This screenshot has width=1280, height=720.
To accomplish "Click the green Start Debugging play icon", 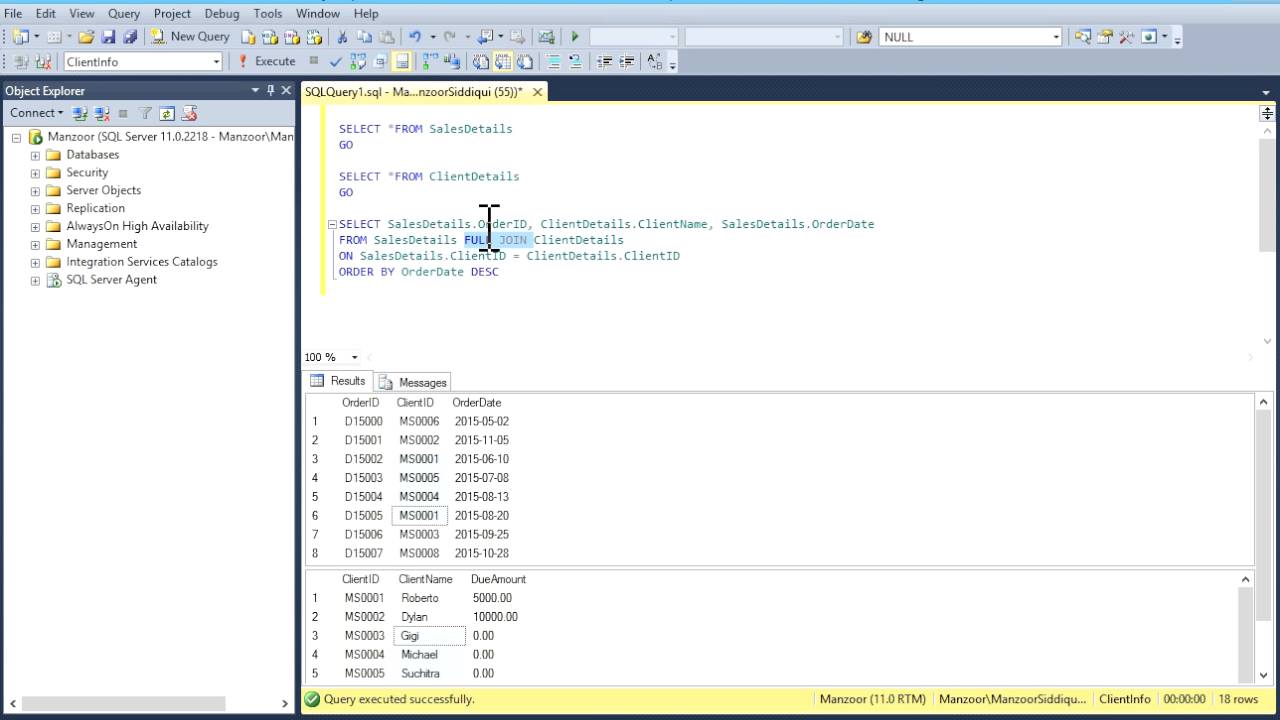I will point(575,37).
